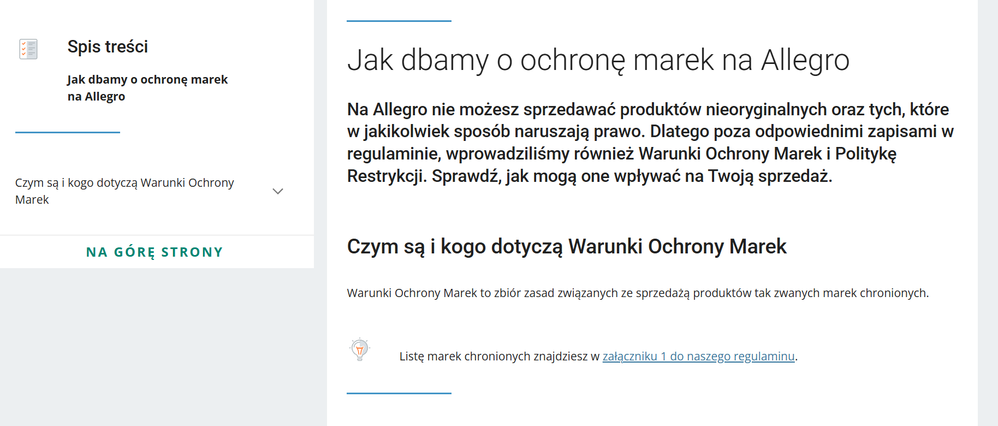The image size is (998, 426).
Task: Click the sentence 'Warunki Ochrony Marek to zbiór zasad'
Action: [637, 293]
